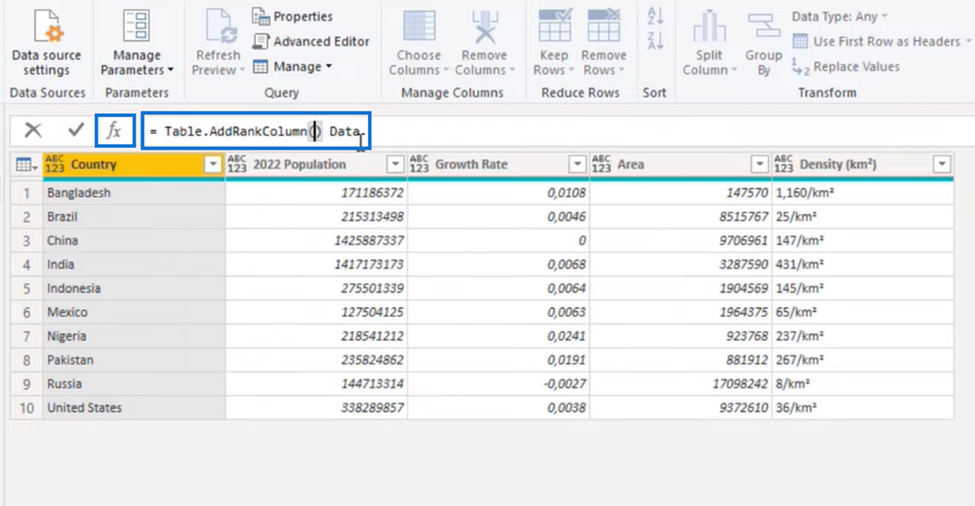Select row number 10
The width and height of the screenshot is (975, 506).
(27, 408)
